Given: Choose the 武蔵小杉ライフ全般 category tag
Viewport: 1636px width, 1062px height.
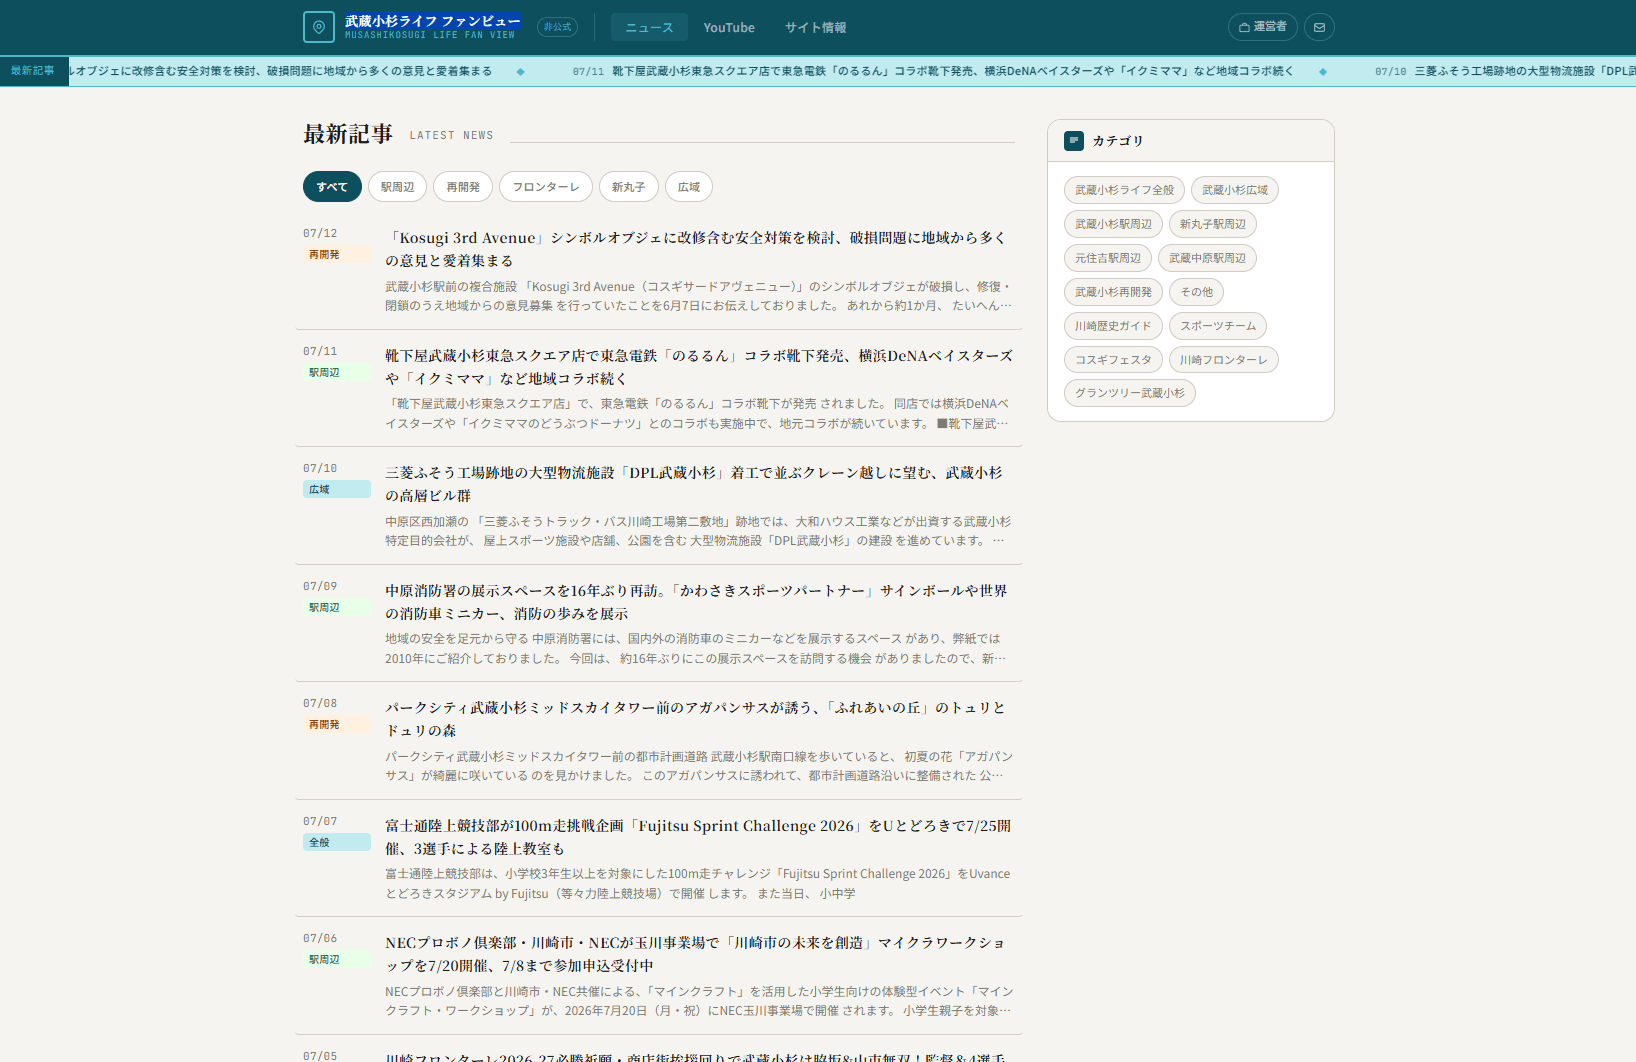Looking at the screenshot, I should coord(1124,190).
